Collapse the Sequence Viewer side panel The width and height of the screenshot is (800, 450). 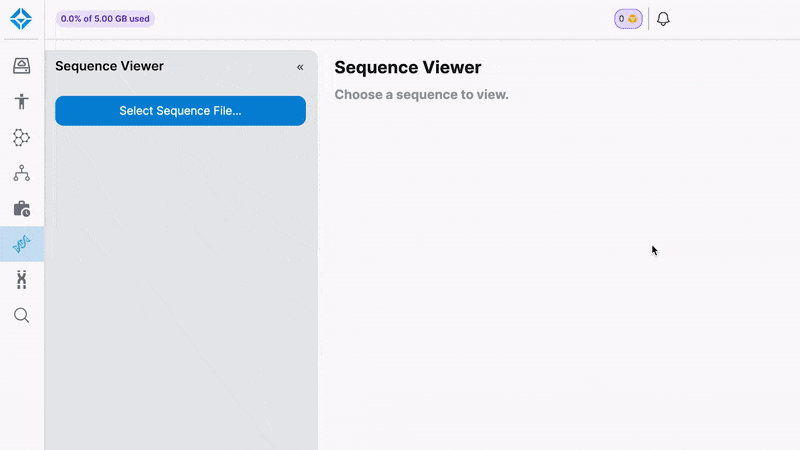pos(300,67)
